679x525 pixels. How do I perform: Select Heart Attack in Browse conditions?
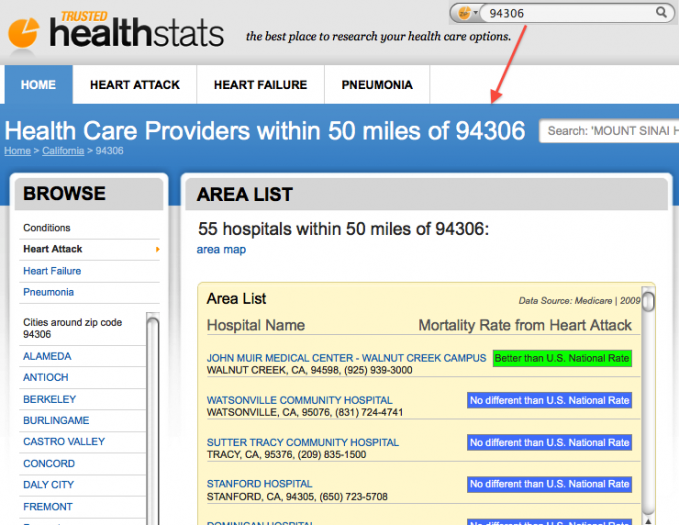pyautogui.click(x=52, y=249)
